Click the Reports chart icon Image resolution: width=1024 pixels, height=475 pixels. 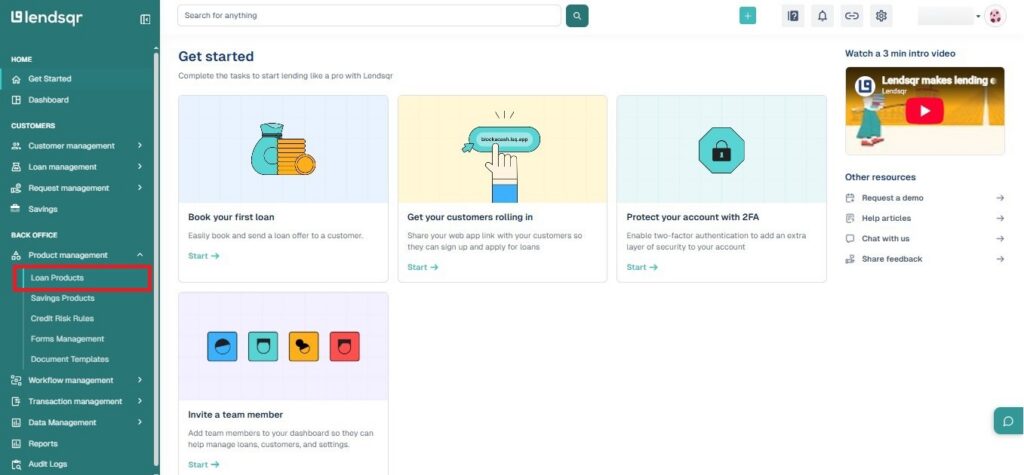(16, 444)
